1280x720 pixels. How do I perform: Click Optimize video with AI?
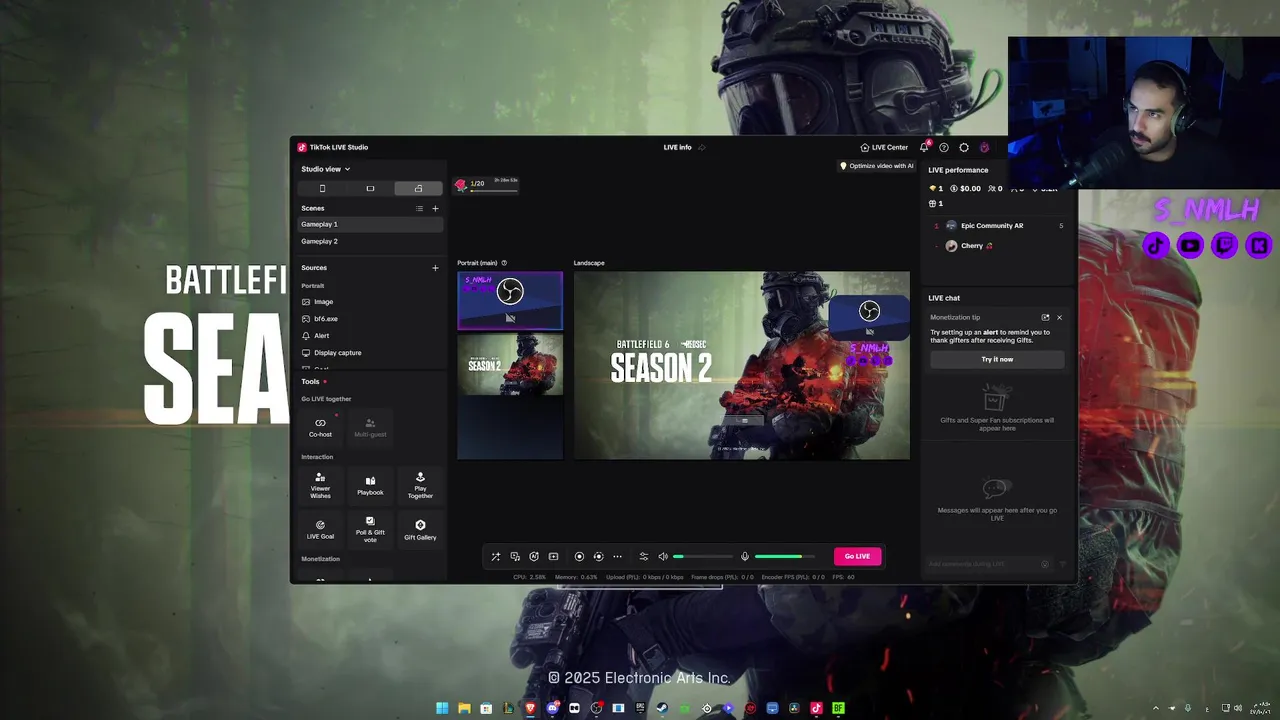point(876,166)
